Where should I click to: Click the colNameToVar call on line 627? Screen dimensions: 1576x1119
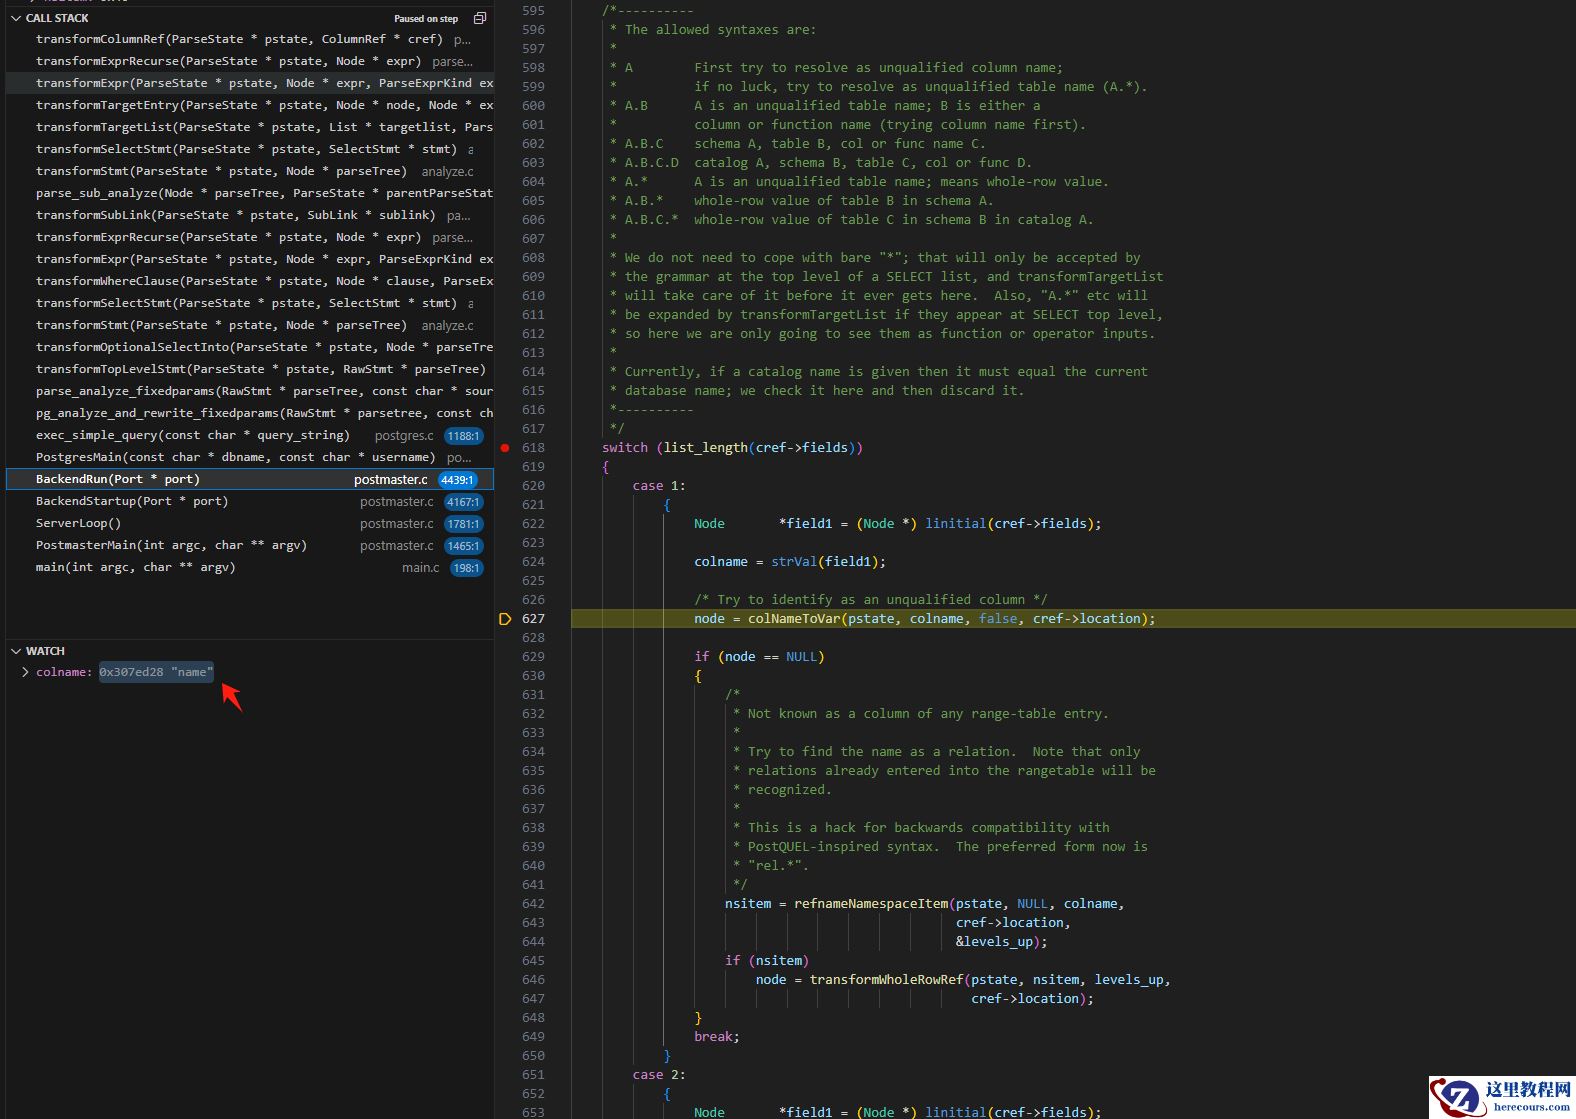pyautogui.click(x=793, y=619)
